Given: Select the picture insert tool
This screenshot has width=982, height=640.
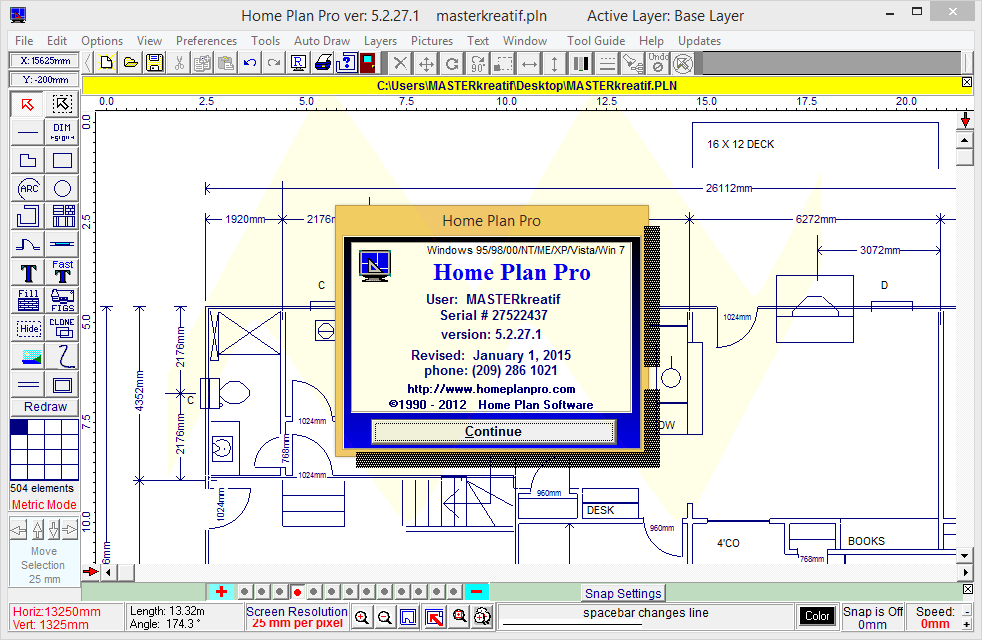Looking at the screenshot, I should 28,357.
